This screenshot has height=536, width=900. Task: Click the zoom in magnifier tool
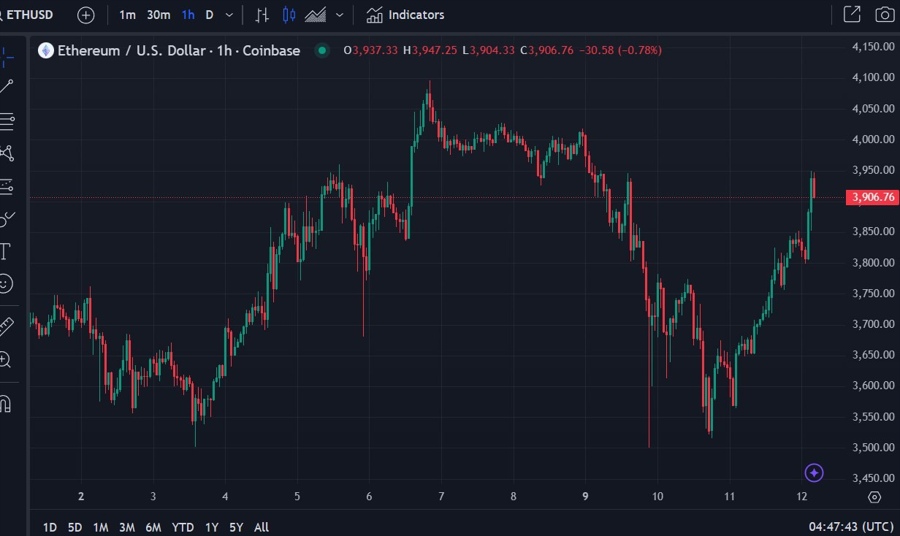coord(6,360)
